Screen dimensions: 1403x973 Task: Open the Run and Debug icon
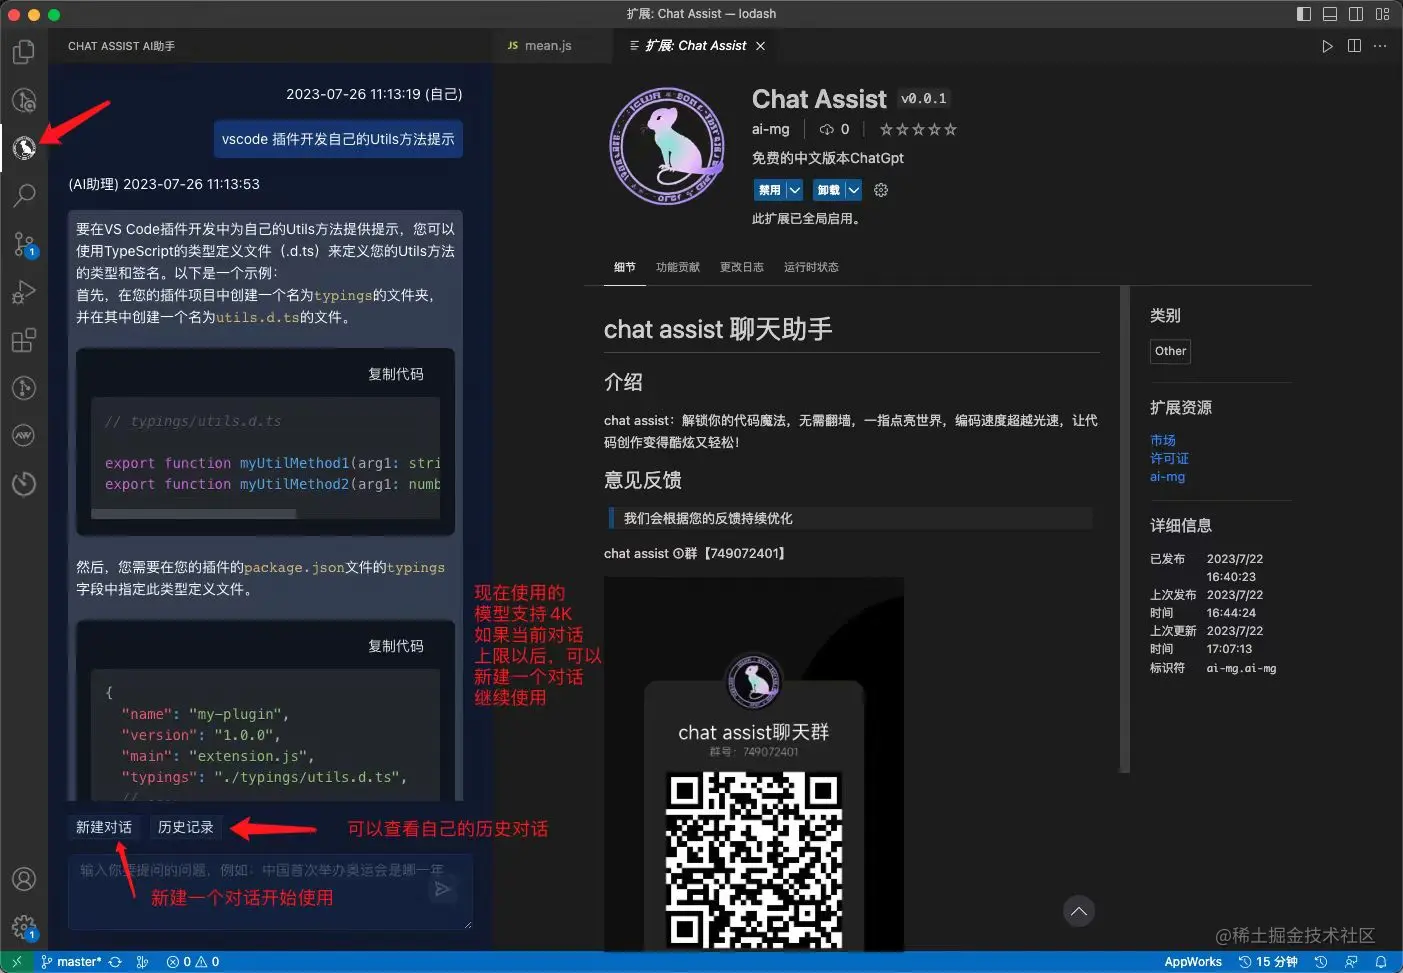pos(24,292)
